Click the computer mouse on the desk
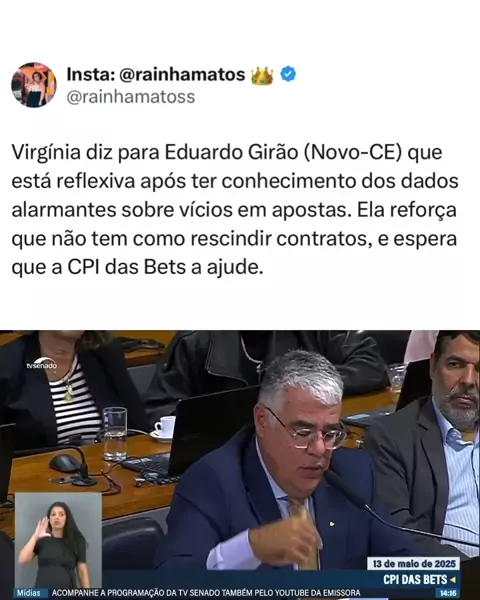This screenshot has height=600, width=480. tap(65, 462)
